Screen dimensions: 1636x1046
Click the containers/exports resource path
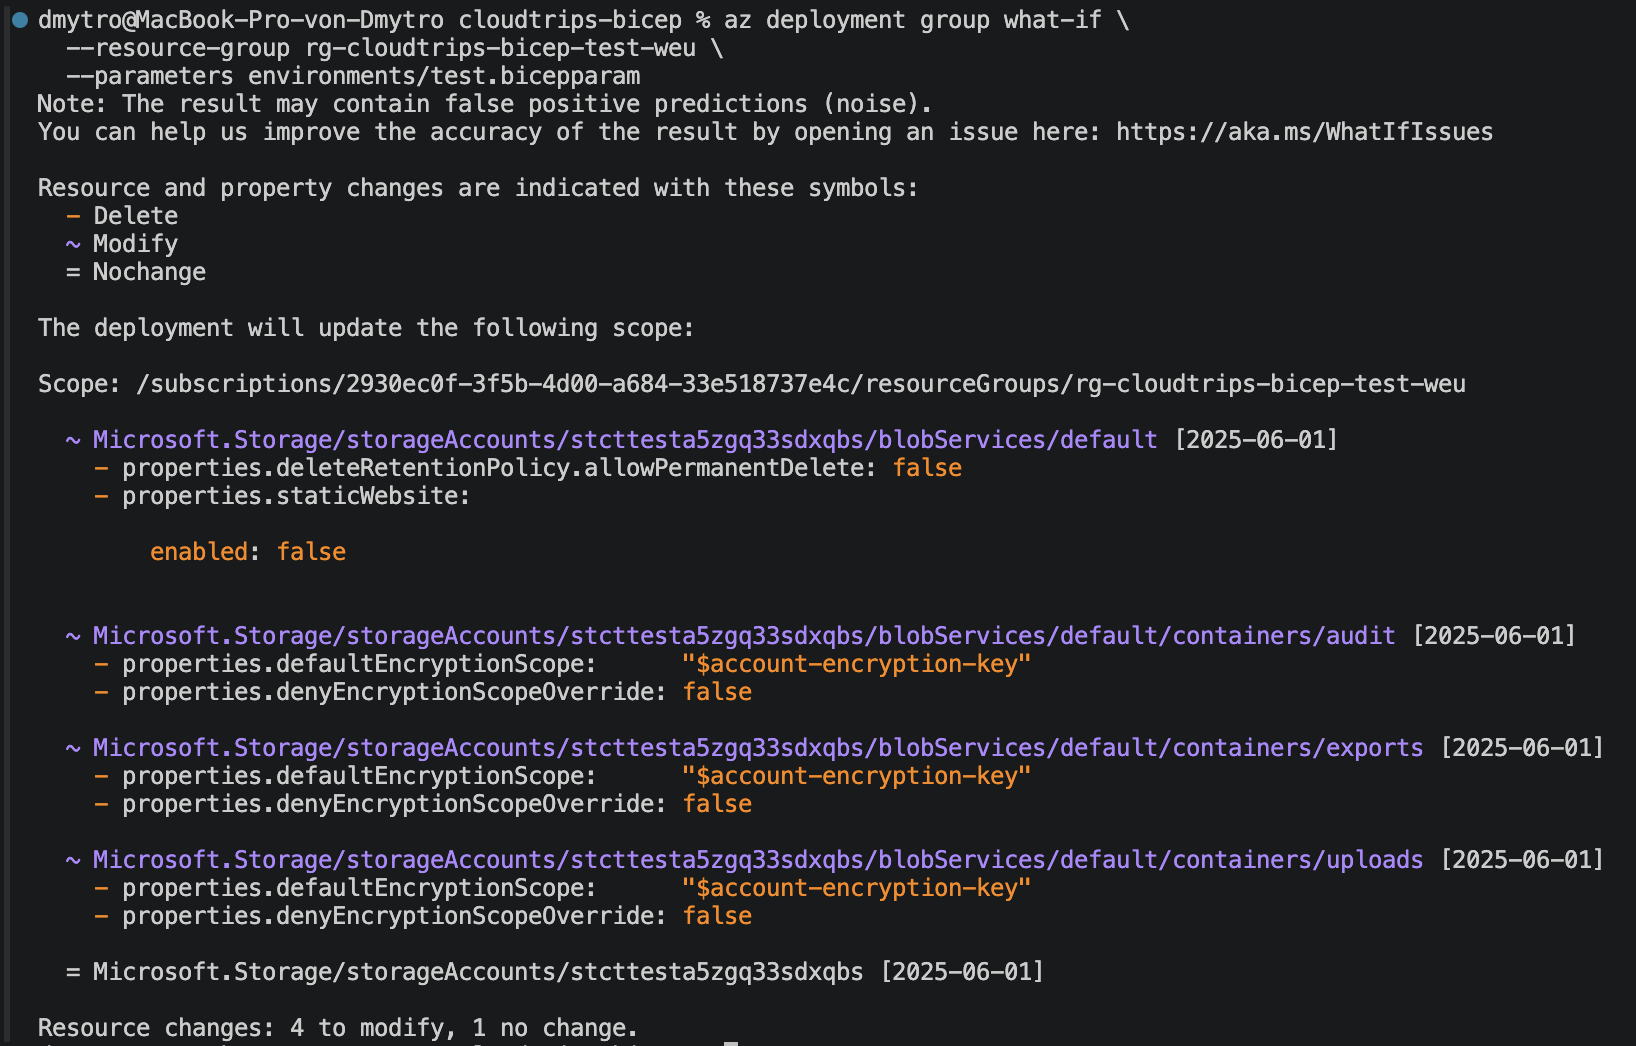tap(758, 748)
